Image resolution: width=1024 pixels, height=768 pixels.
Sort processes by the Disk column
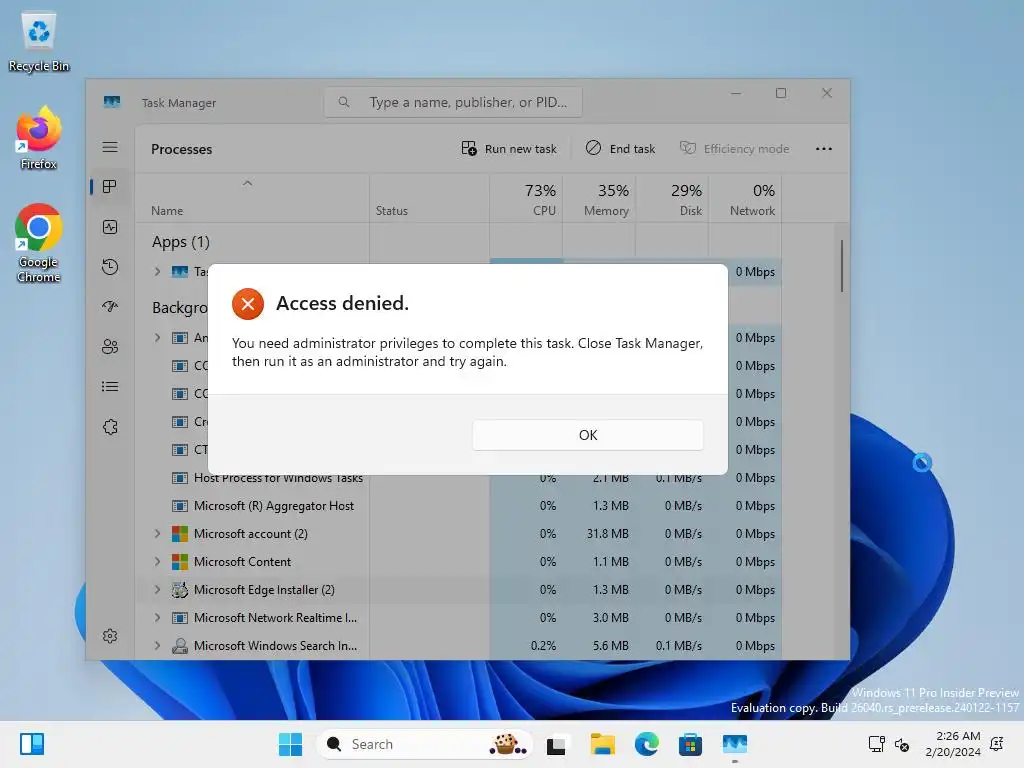coord(672,199)
